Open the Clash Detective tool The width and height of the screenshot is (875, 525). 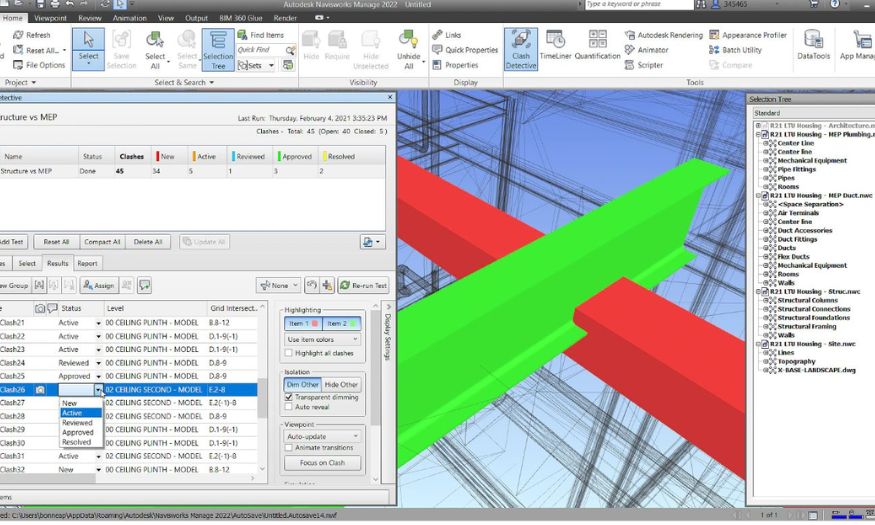pyautogui.click(x=521, y=50)
